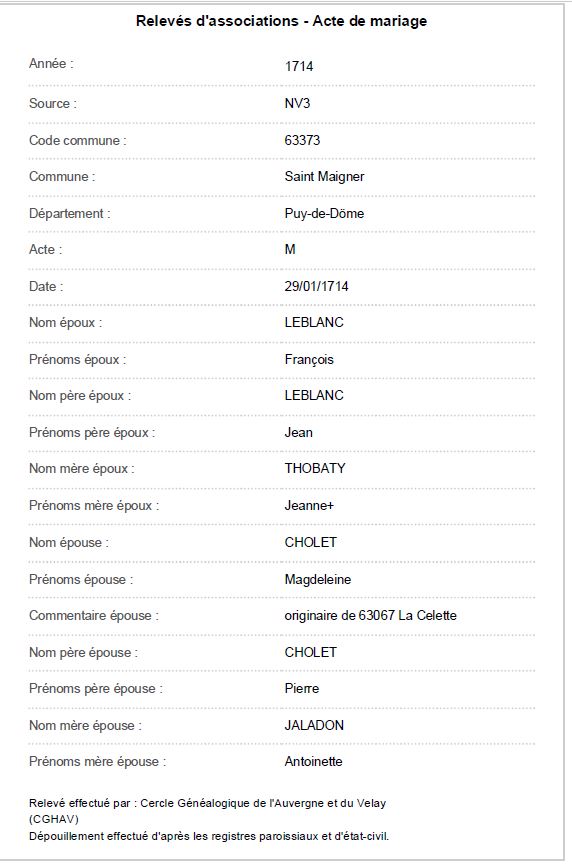The image size is (572, 867).
Task: Click the 'Cercle Généalogique de l'Auvergne' credit line
Action: (207, 811)
